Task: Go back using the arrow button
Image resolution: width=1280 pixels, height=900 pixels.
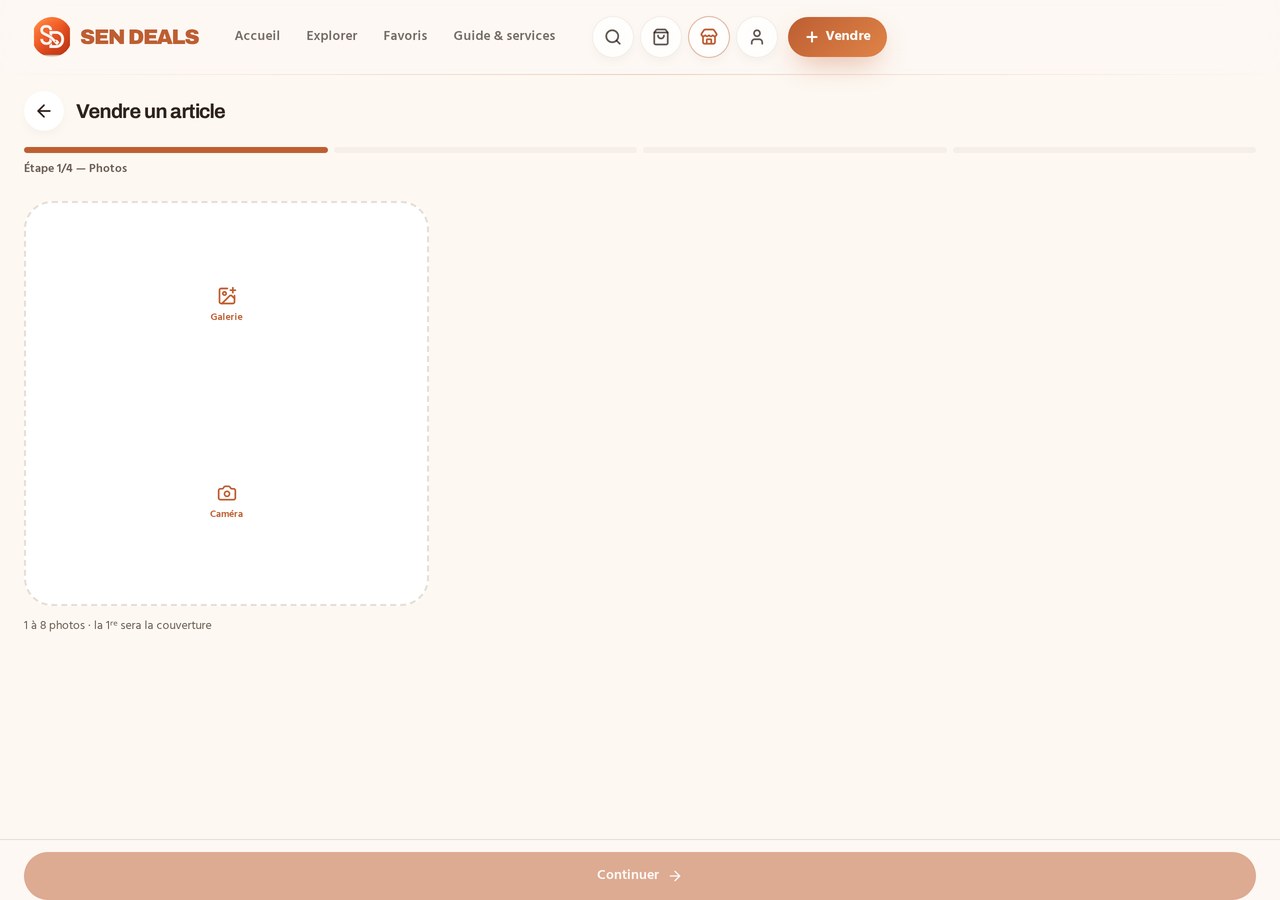Action: click(x=44, y=111)
